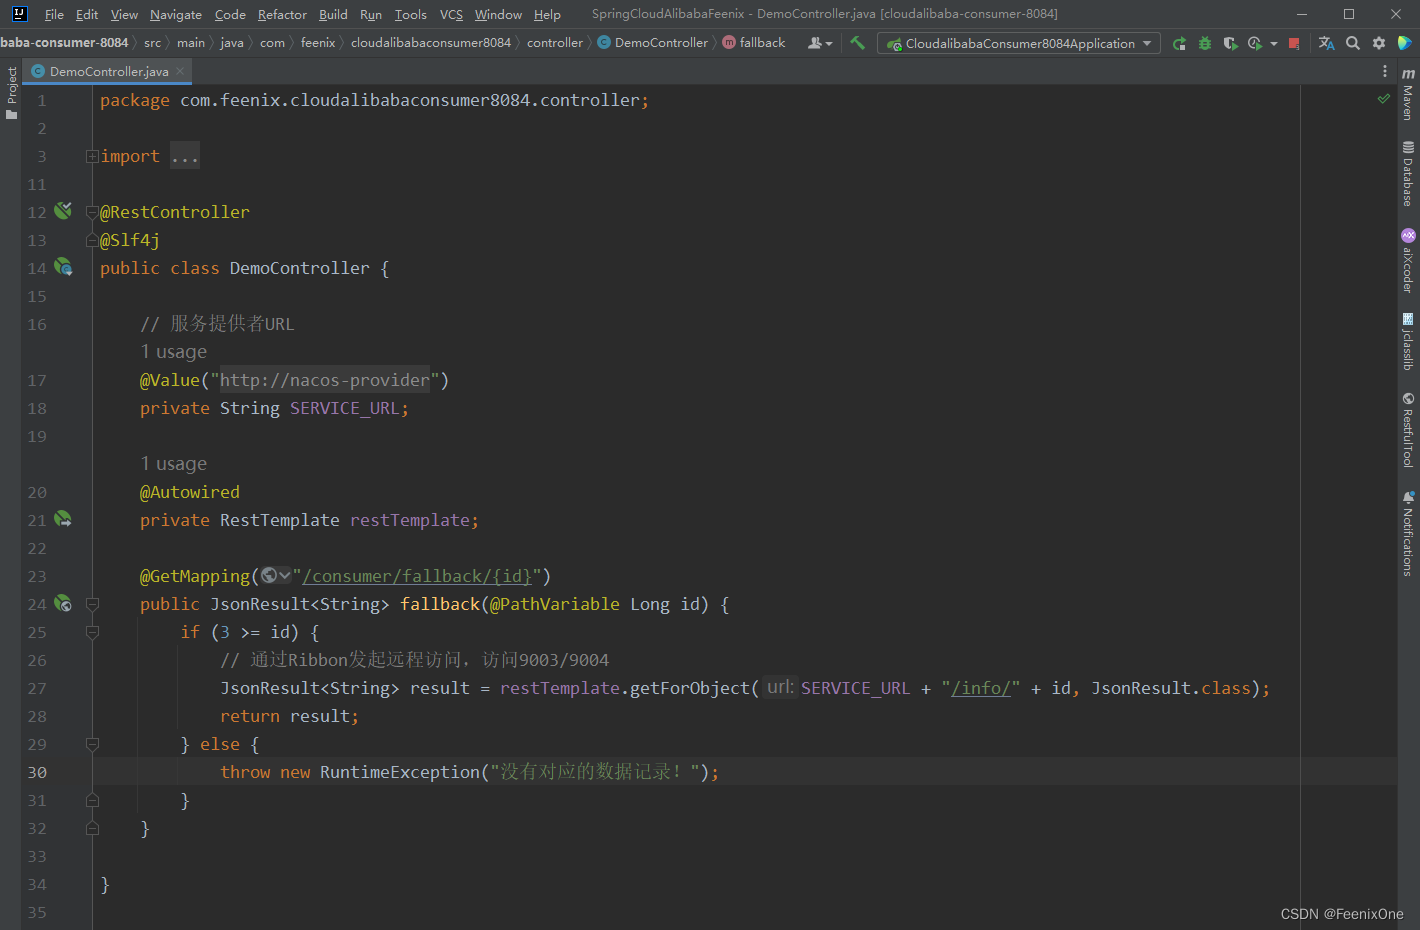Collapse the @RestController class fold marker

pyautogui.click(x=92, y=212)
